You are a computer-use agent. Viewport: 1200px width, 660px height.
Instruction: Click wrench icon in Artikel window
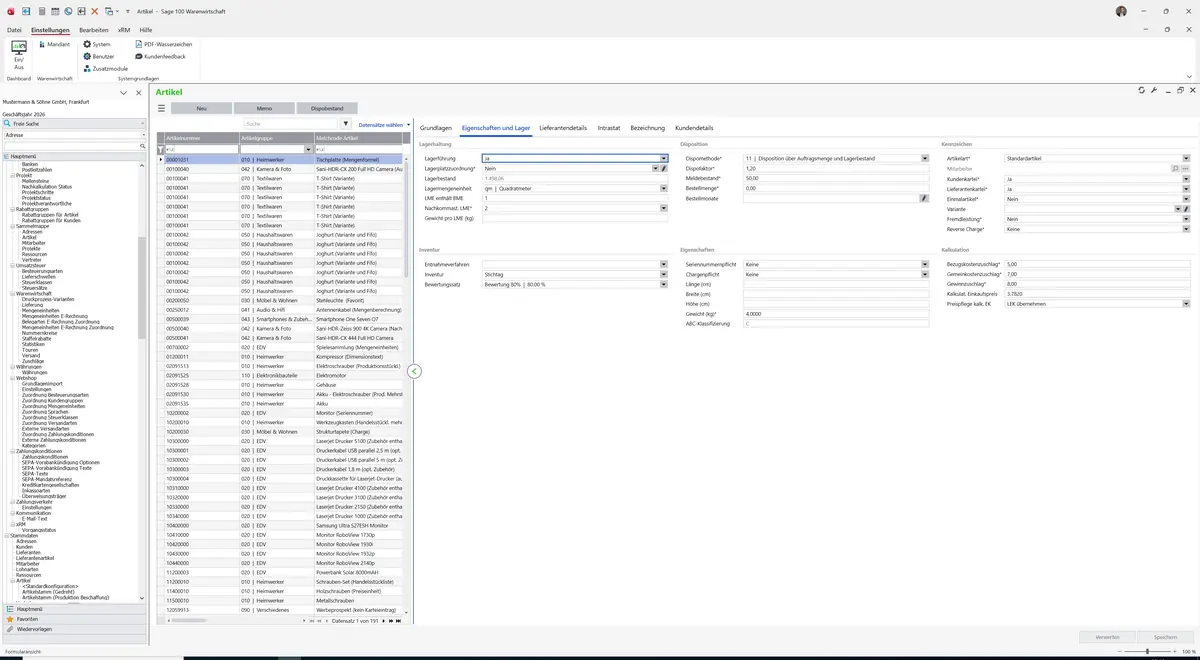1154,90
